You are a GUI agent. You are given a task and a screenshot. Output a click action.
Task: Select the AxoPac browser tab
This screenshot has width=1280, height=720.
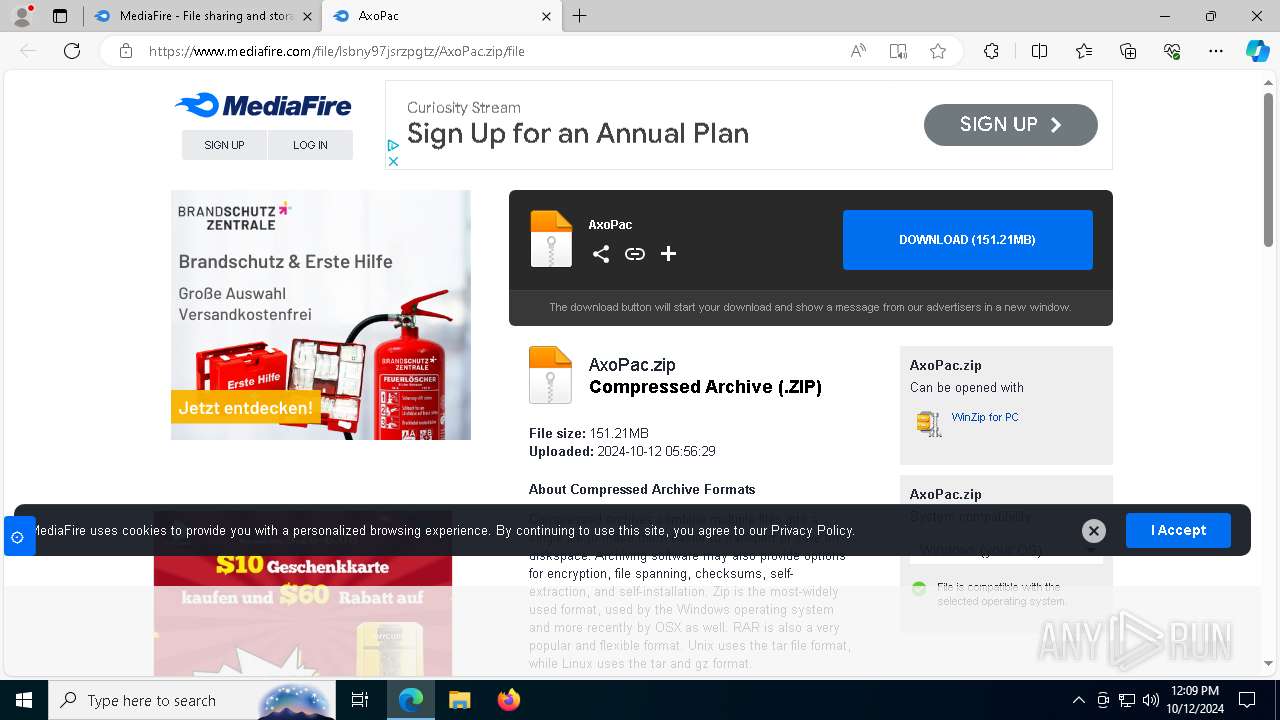pos(440,16)
